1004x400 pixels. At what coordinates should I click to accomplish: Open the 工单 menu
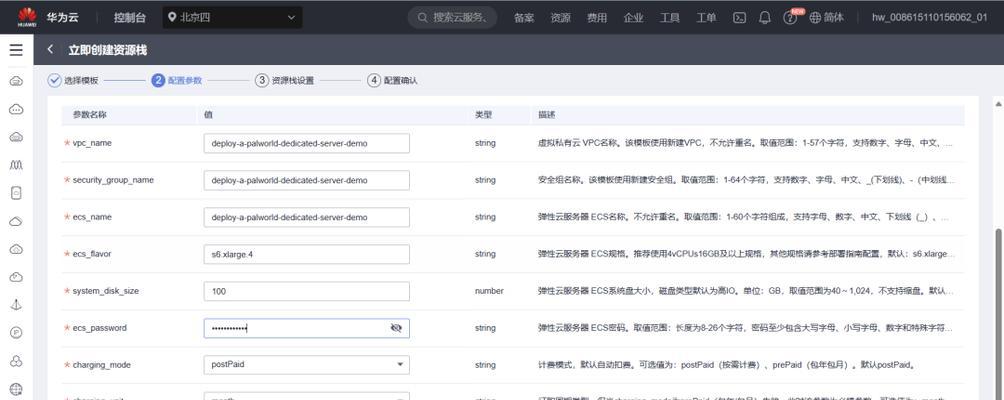pyautogui.click(x=706, y=18)
